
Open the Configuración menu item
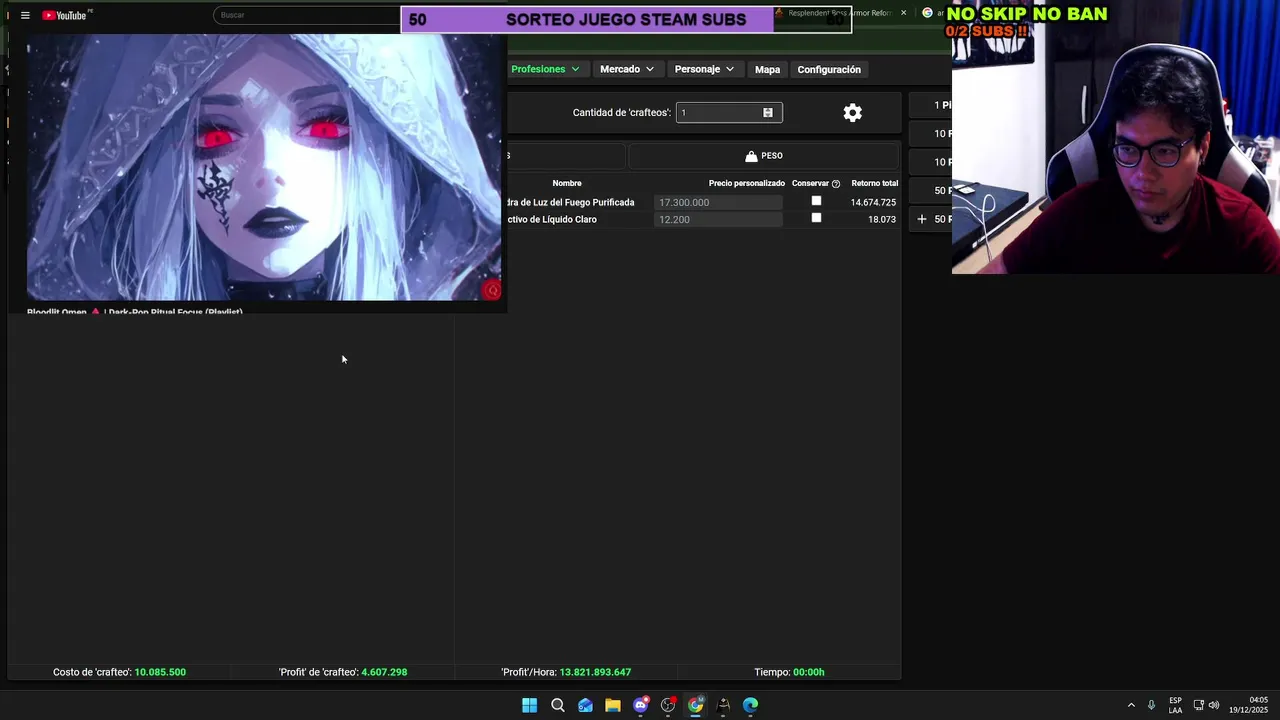click(829, 69)
